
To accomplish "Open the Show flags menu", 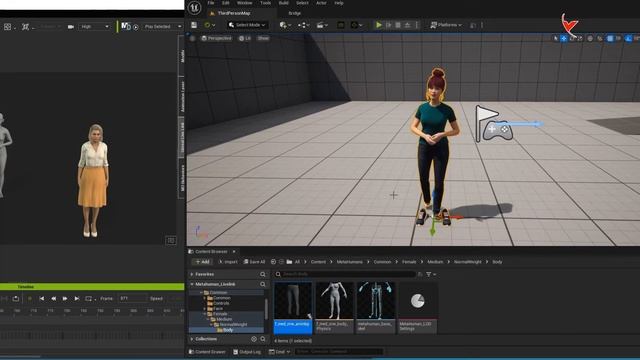I will (x=263, y=38).
